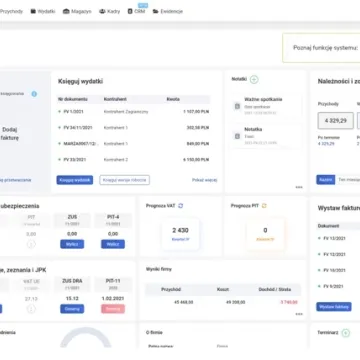Click the CRM clipboard icon

tap(130, 11)
